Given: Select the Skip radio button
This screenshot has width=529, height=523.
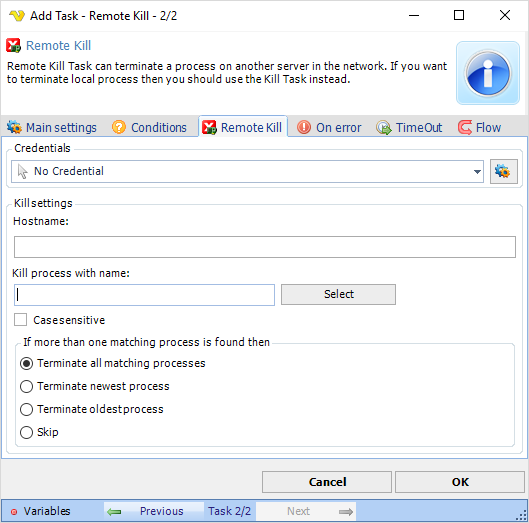Looking at the screenshot, I should [x=26, y=432].
